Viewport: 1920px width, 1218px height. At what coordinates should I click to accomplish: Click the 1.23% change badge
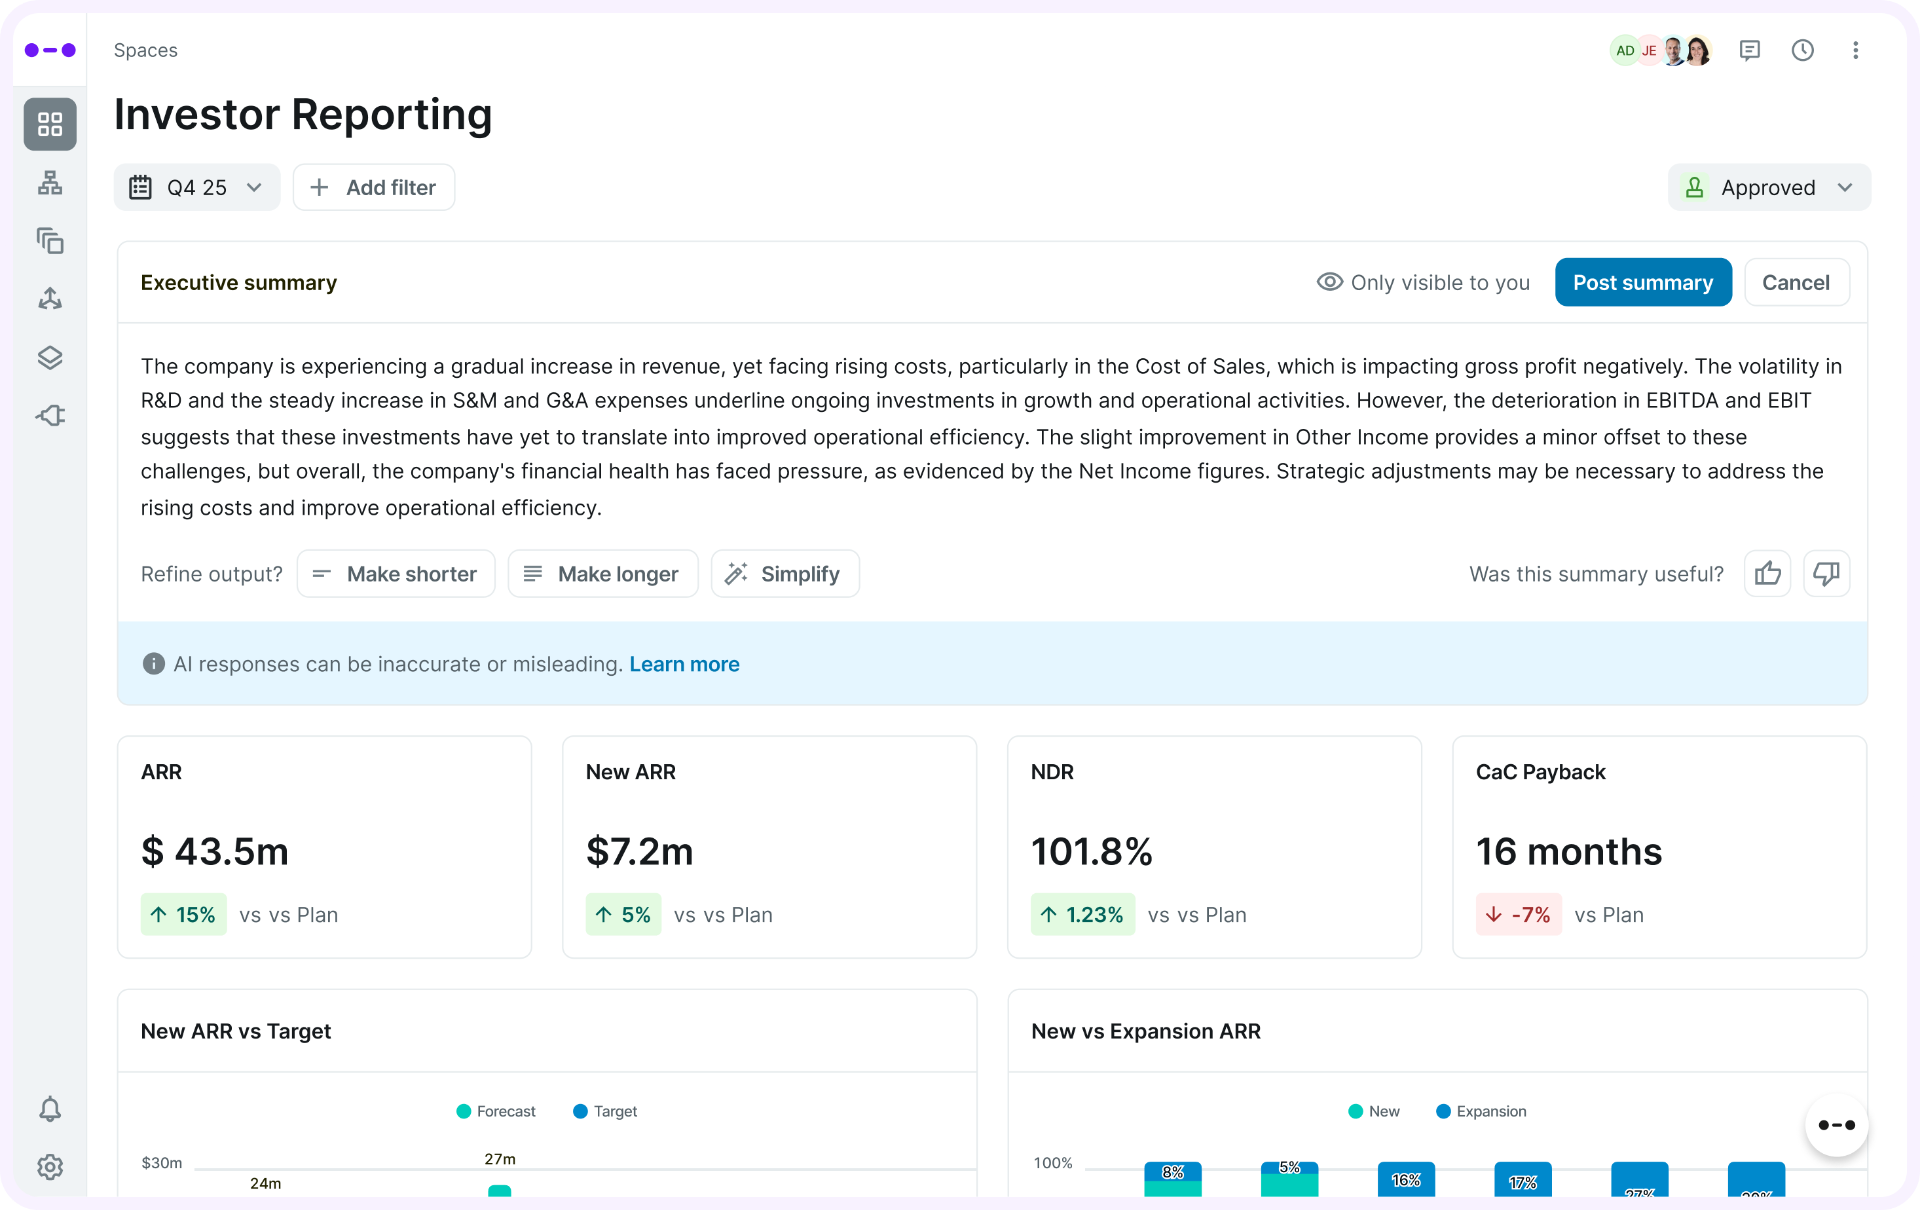coord(1083,914)
